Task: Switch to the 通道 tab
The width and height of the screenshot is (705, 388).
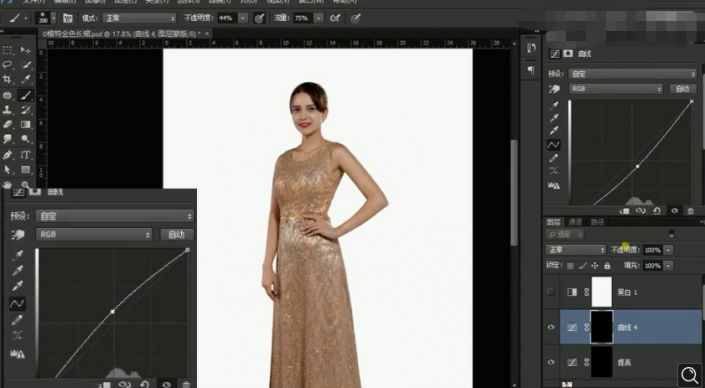Action: pyautogui.click(x=575, y=222)
